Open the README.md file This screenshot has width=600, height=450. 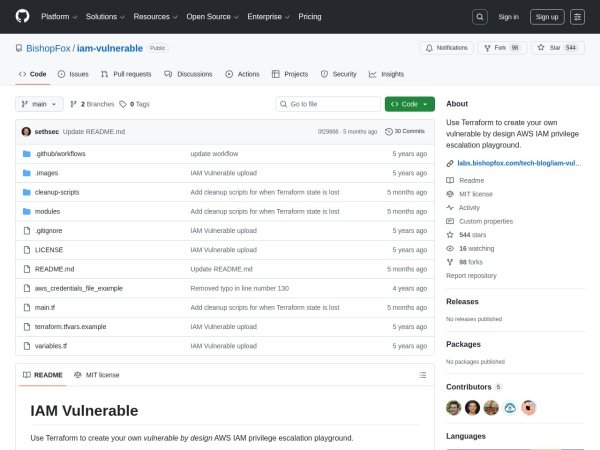pos(54,269)
